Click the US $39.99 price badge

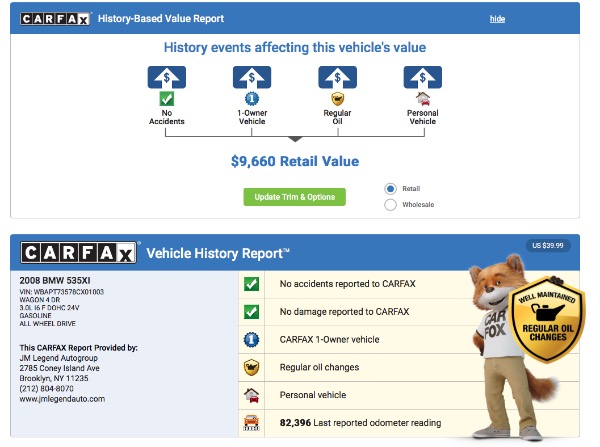[x=548, y=245]
